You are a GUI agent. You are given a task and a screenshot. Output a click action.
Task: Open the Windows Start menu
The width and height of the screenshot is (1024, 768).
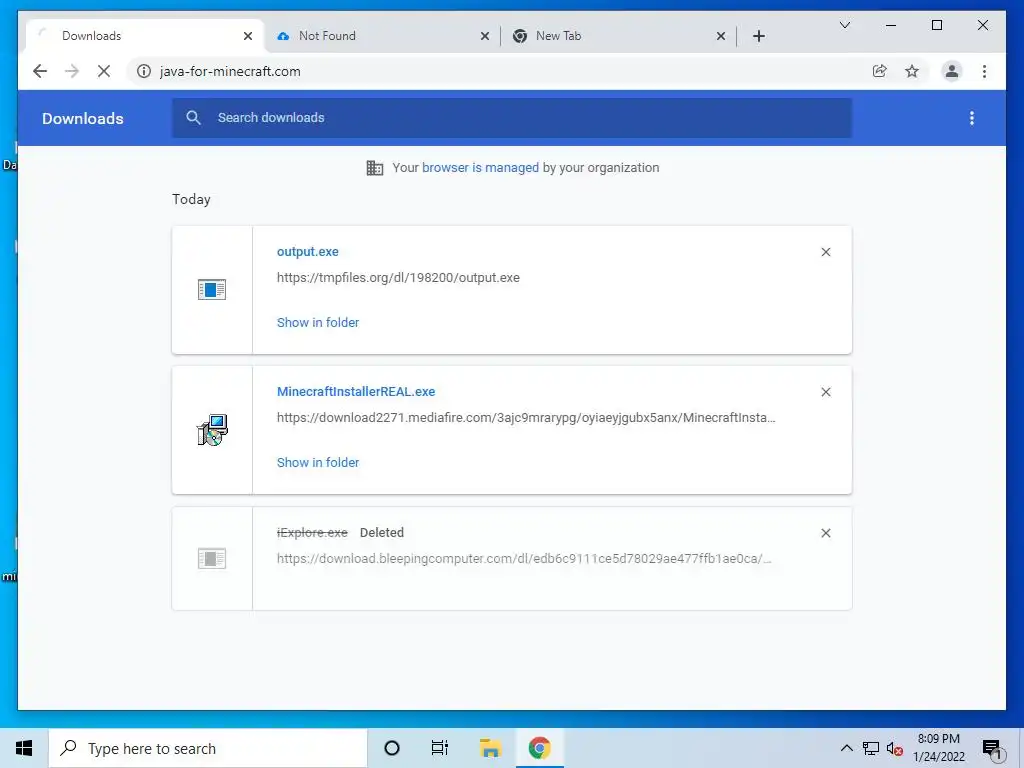24,748
